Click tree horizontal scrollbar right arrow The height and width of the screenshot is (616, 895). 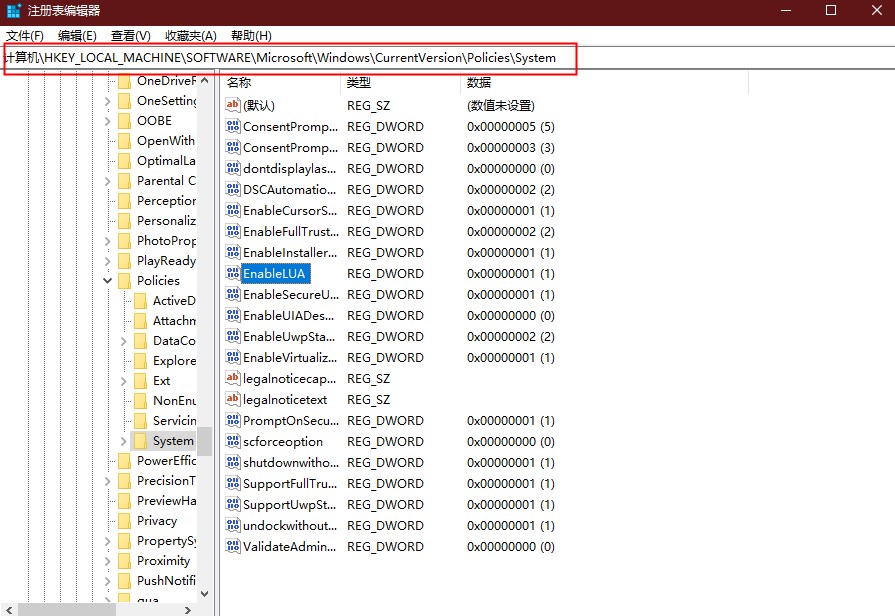(187, 610)
